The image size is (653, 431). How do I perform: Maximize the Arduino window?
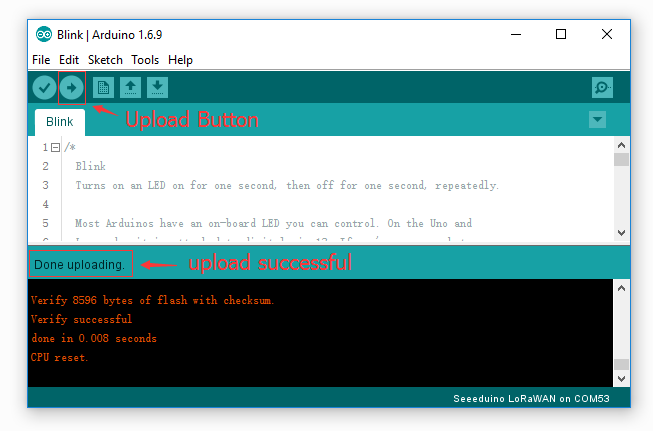point(561,35)
